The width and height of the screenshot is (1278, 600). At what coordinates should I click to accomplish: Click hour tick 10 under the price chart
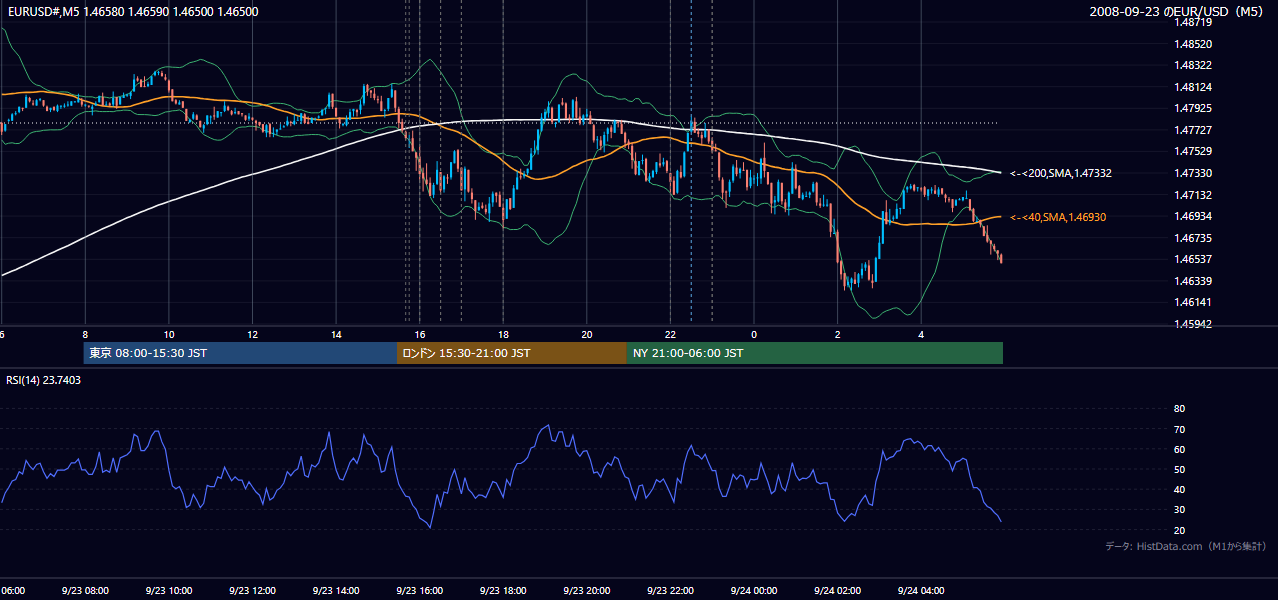pos(169,335)
